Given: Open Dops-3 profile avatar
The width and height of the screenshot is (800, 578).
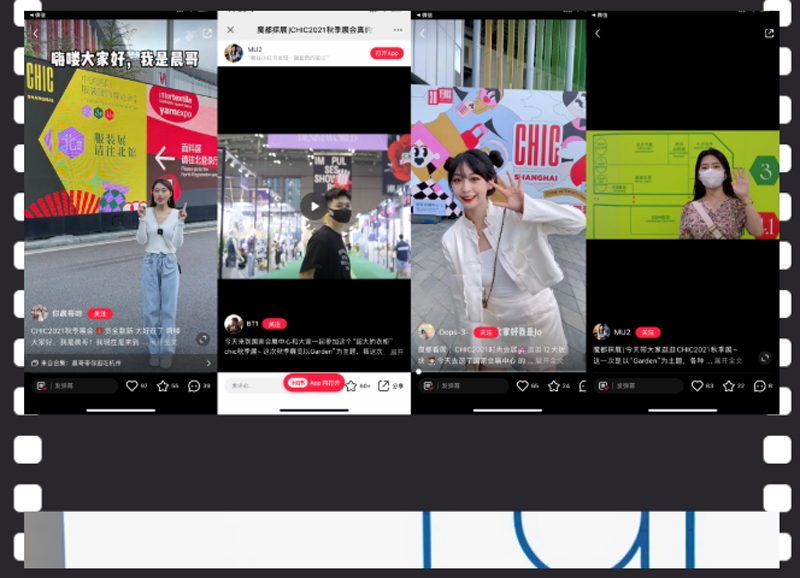Looking at the screenshot, I should 427,332.
